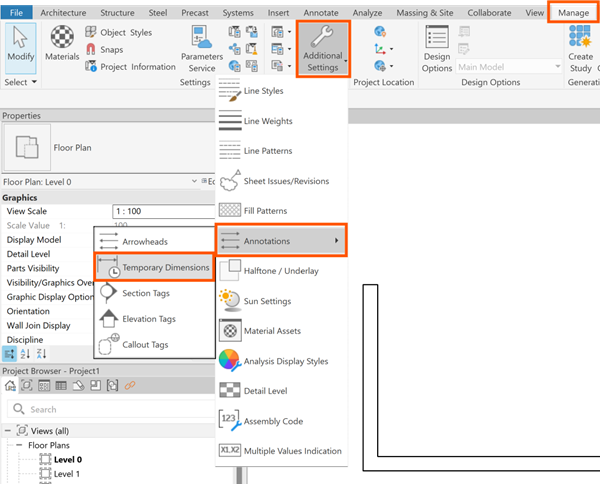This screenshot has width=600, height=484.
Task: Expand the Select panel dropdown
Action: pyautogui.click(x=20, y=82)
